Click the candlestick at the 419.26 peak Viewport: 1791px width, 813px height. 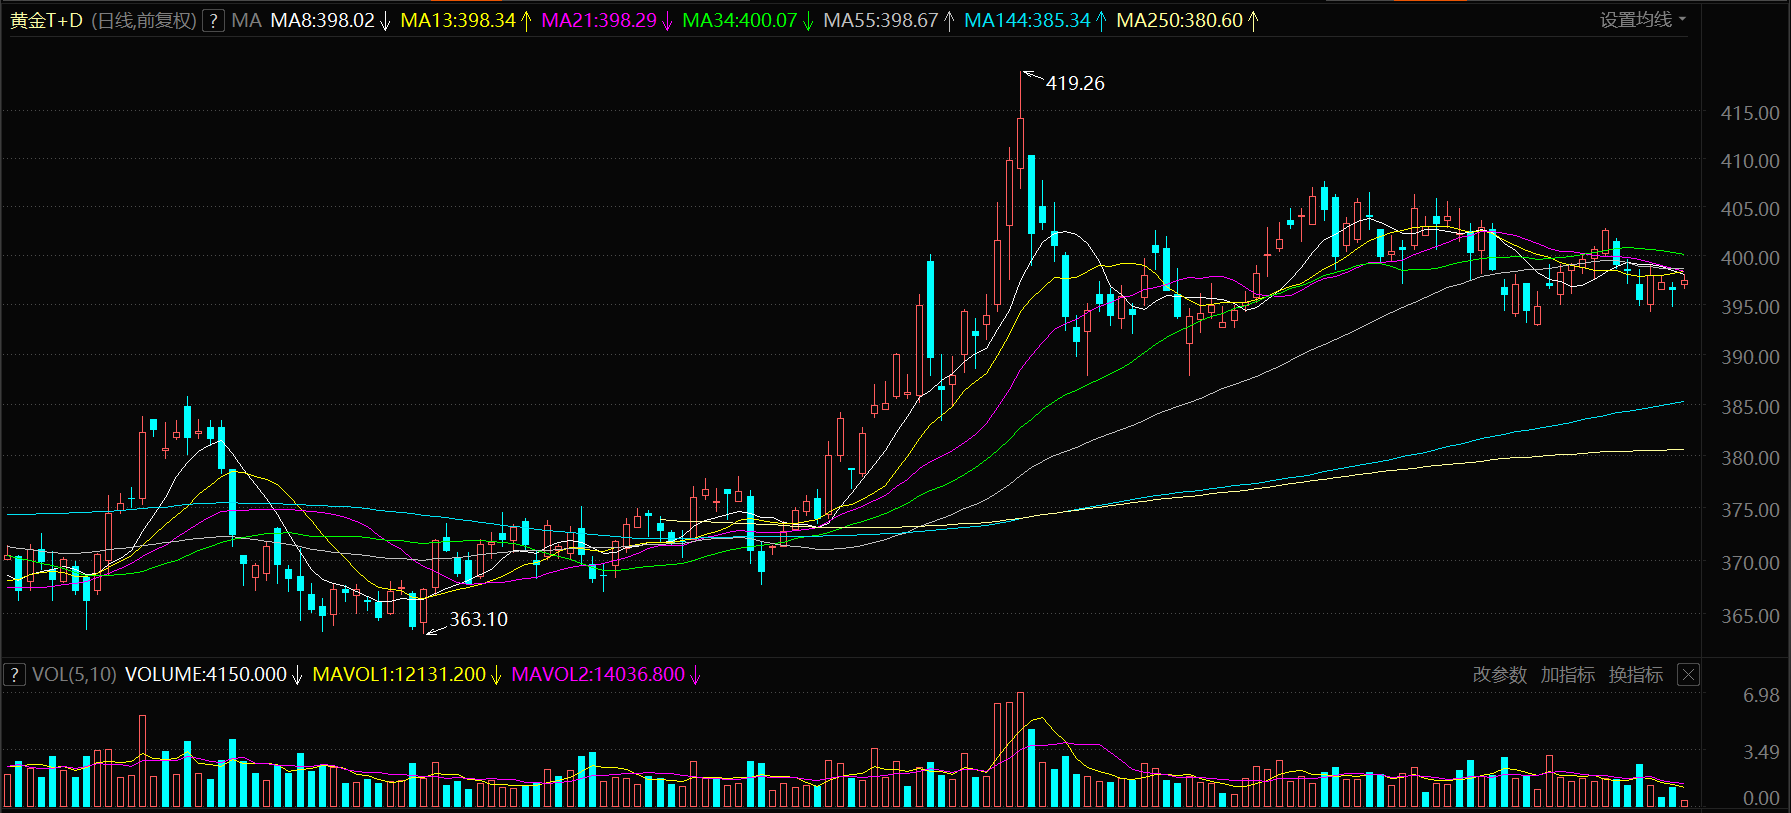[x=1020, y=130]
